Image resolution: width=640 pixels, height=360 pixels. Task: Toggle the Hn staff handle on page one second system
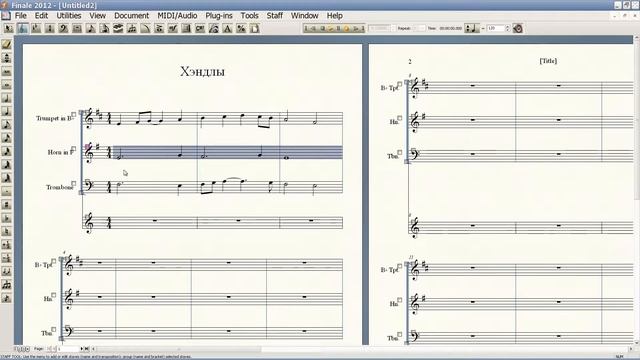click(x=53, y=295)
